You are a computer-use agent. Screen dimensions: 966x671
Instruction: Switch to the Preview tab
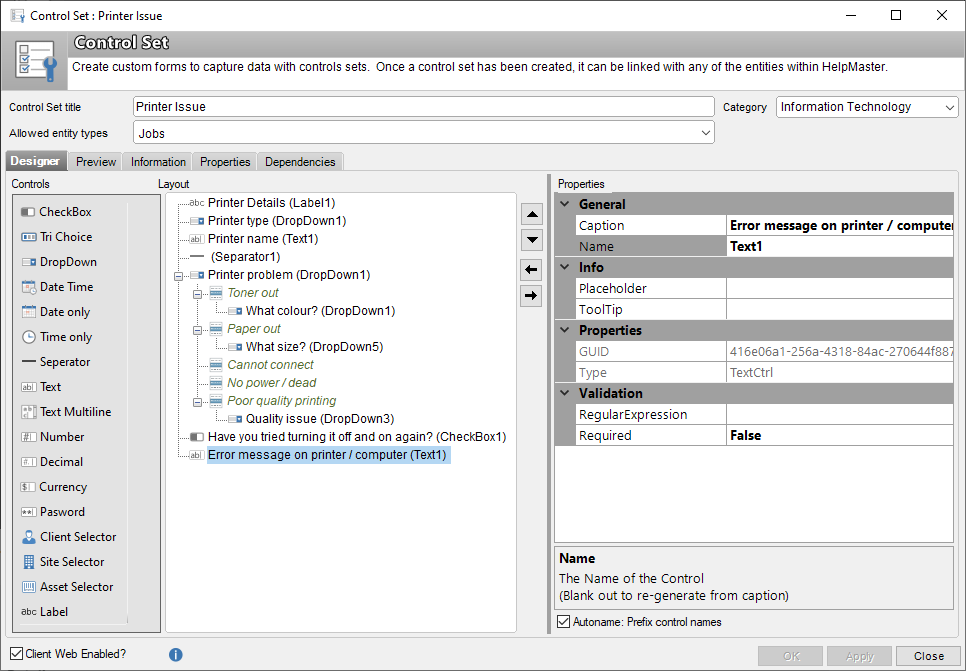pyautogui.click(x=95, y=161)
